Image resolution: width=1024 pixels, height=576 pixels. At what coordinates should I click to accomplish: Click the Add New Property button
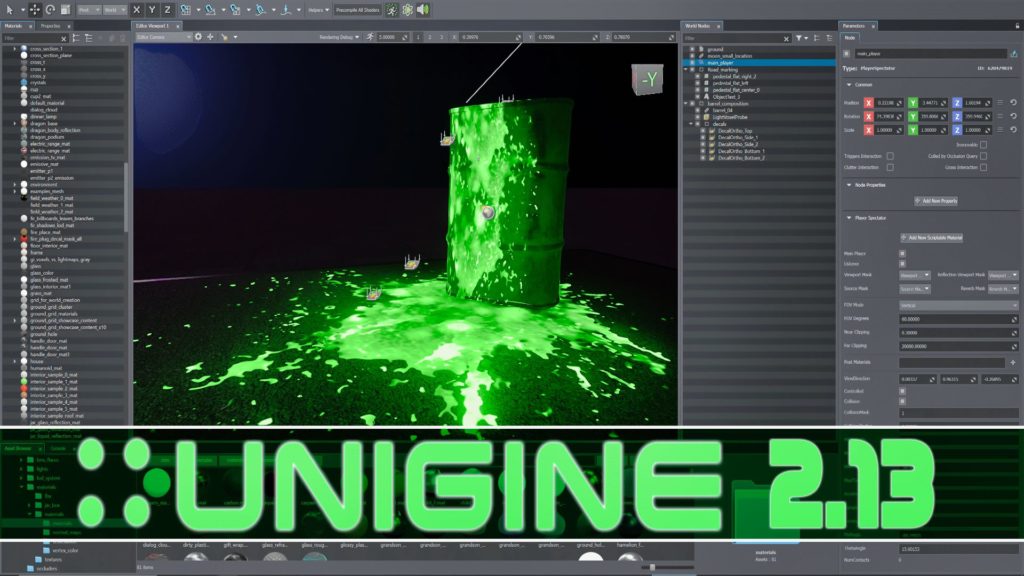(936, 201)
